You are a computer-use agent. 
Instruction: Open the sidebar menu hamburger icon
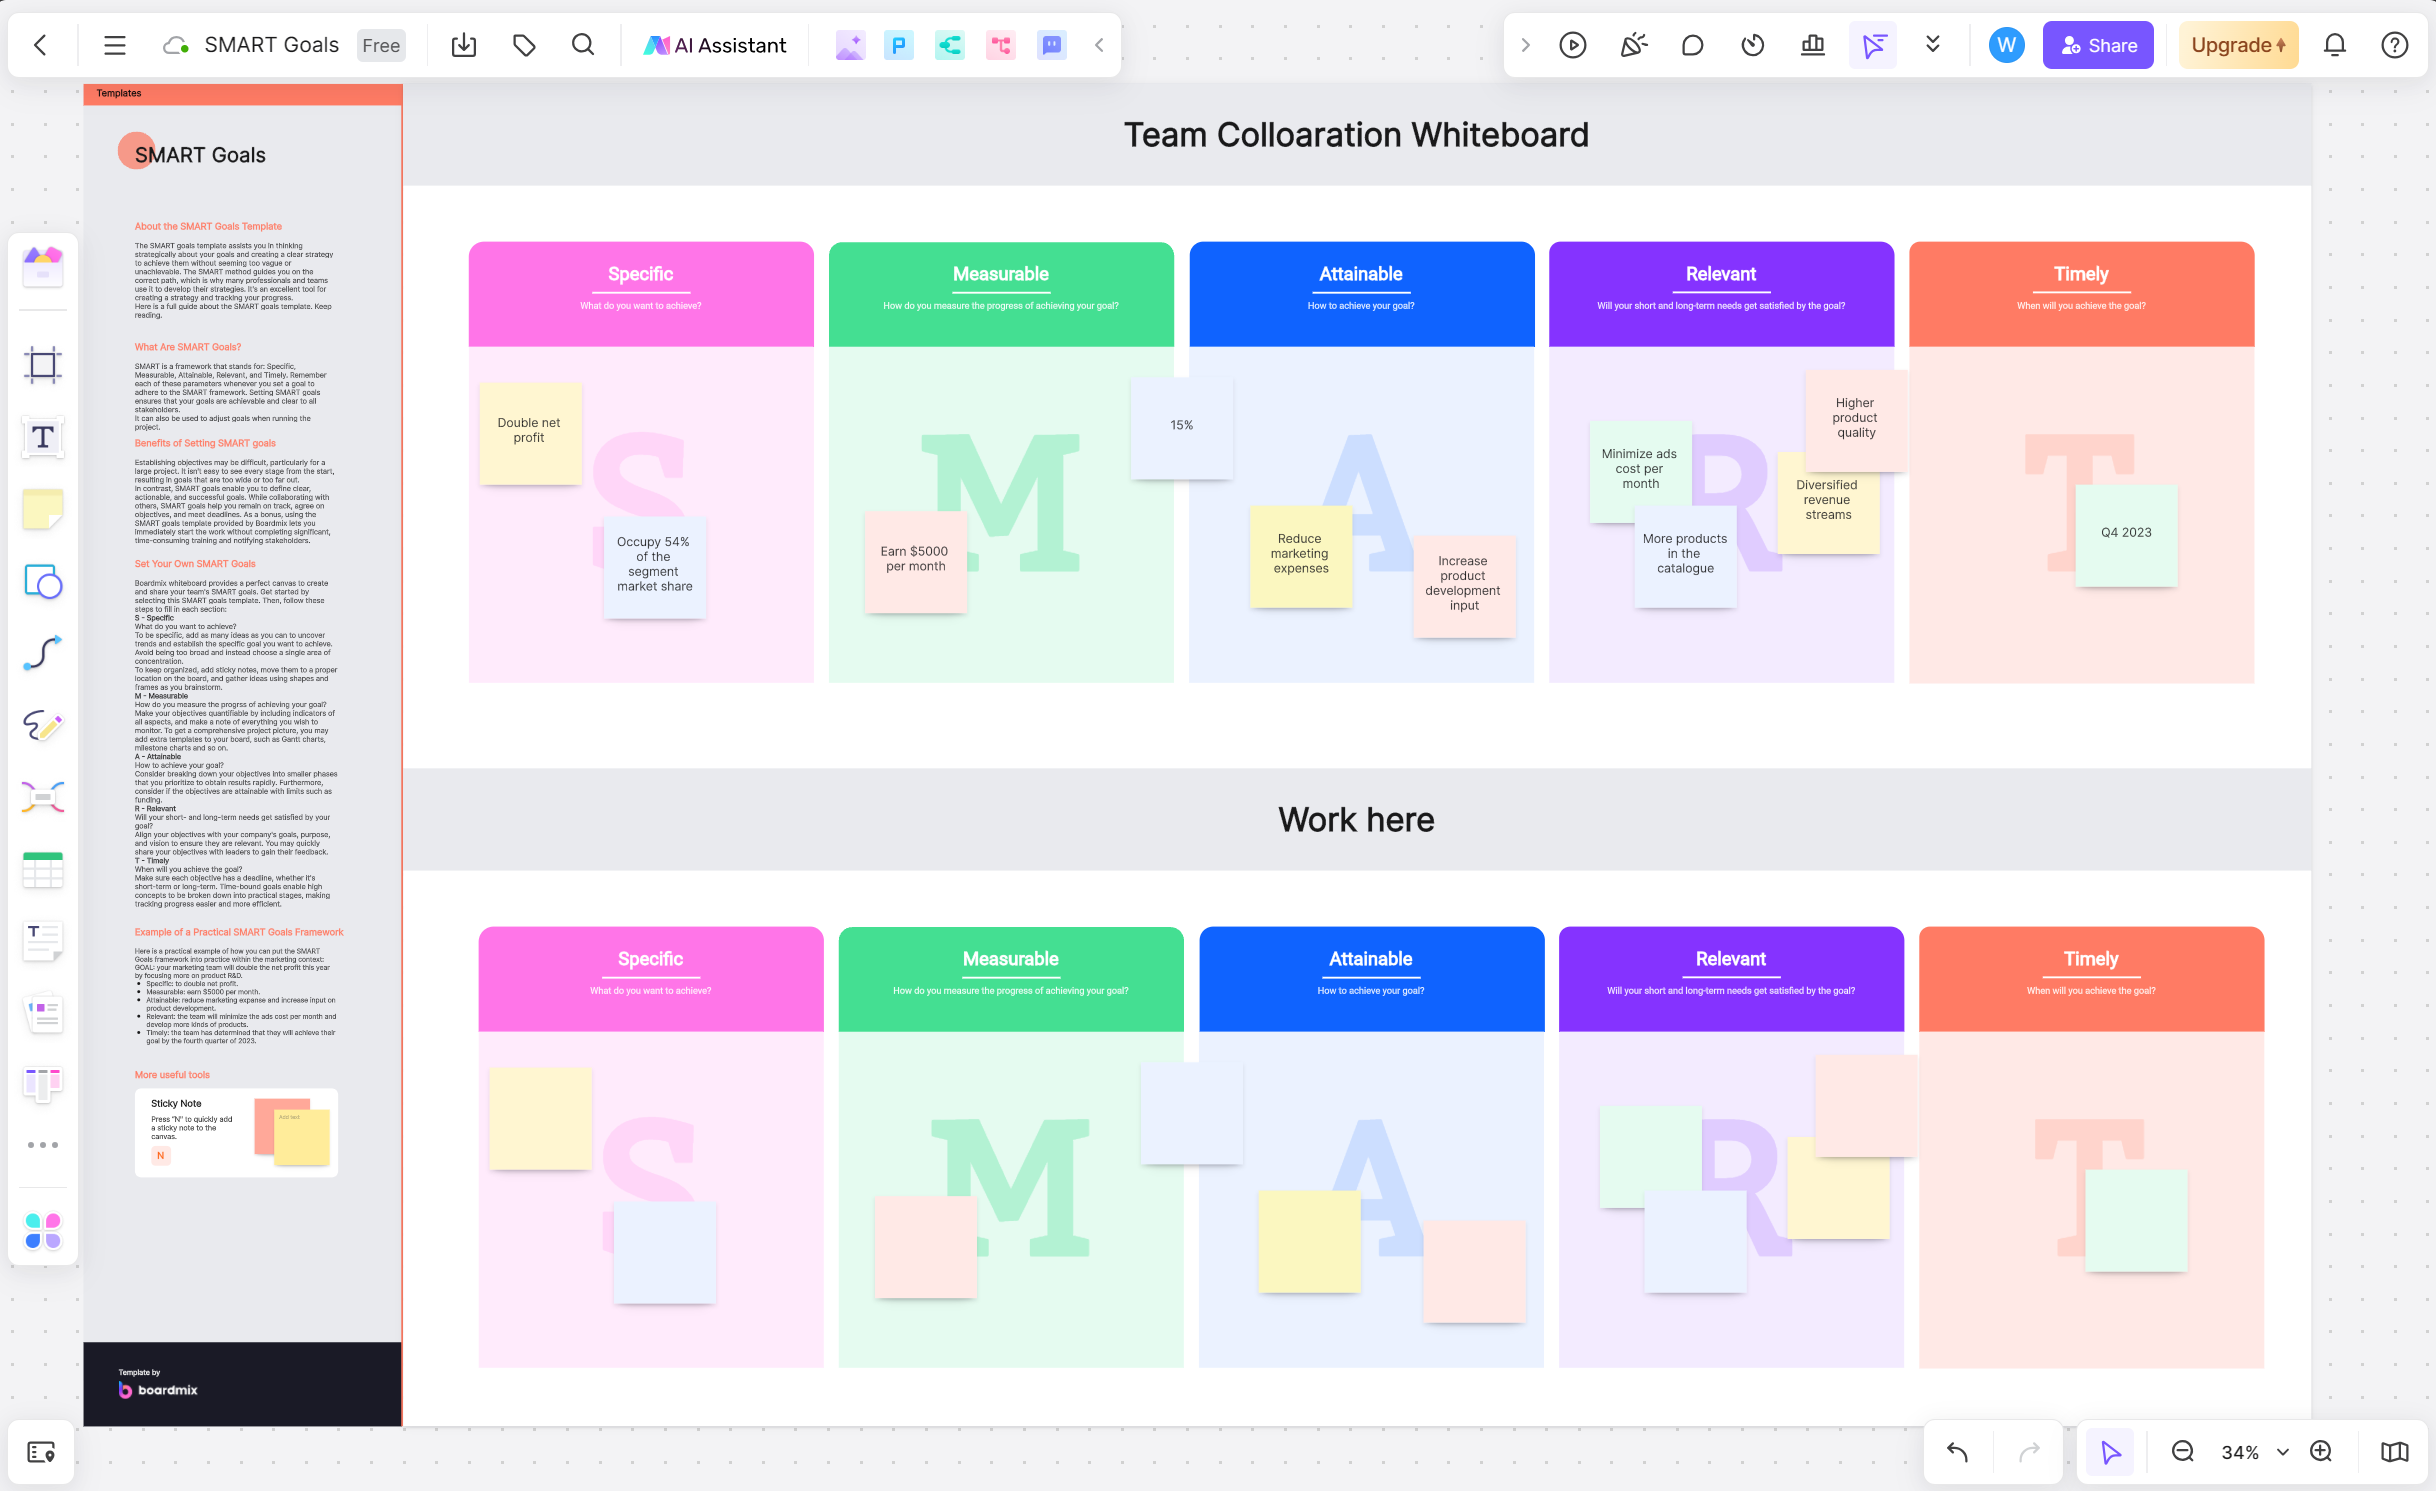[x=113, y=45]
